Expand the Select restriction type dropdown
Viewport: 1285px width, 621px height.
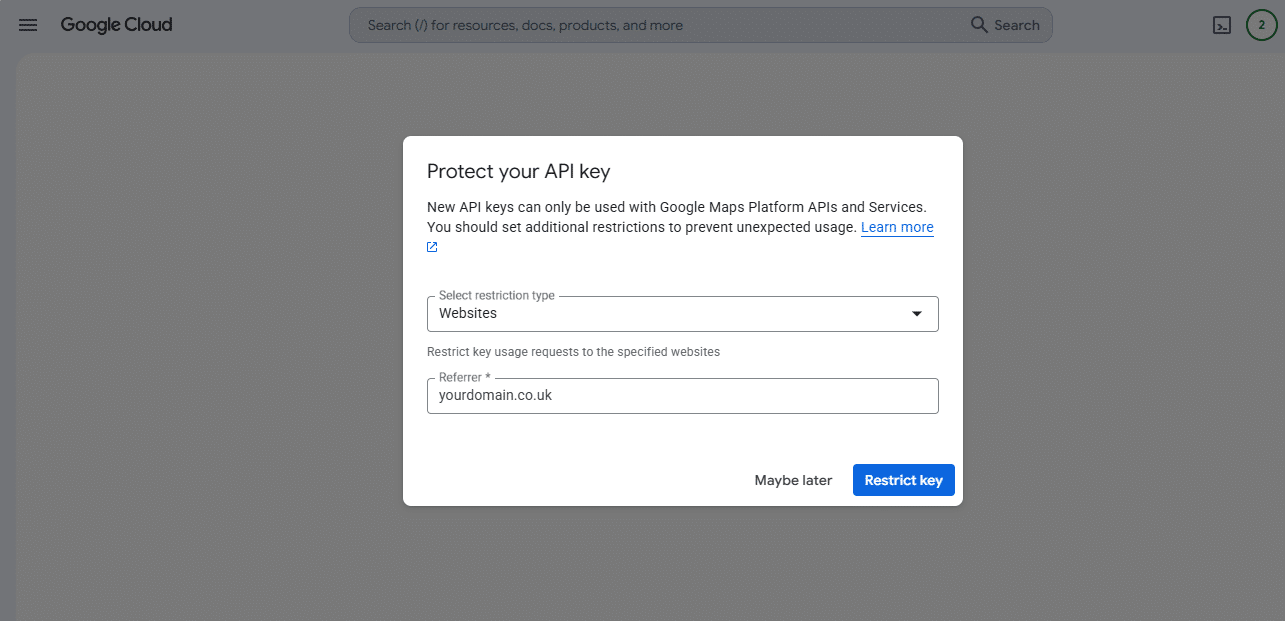[x=682, y=313]
